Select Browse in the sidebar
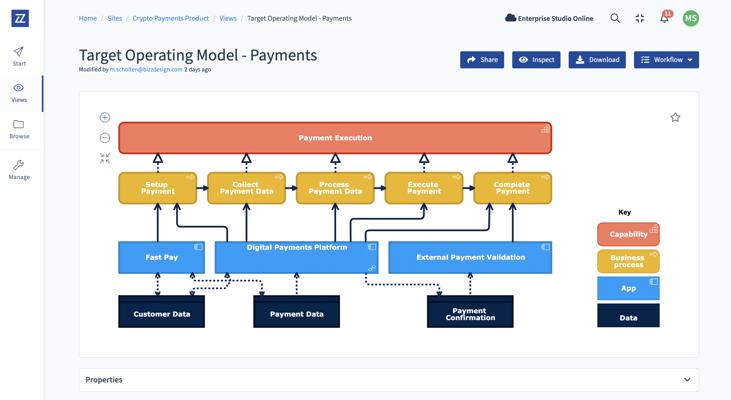This screenshot has width=731, height=400. (x=19, y=129)
